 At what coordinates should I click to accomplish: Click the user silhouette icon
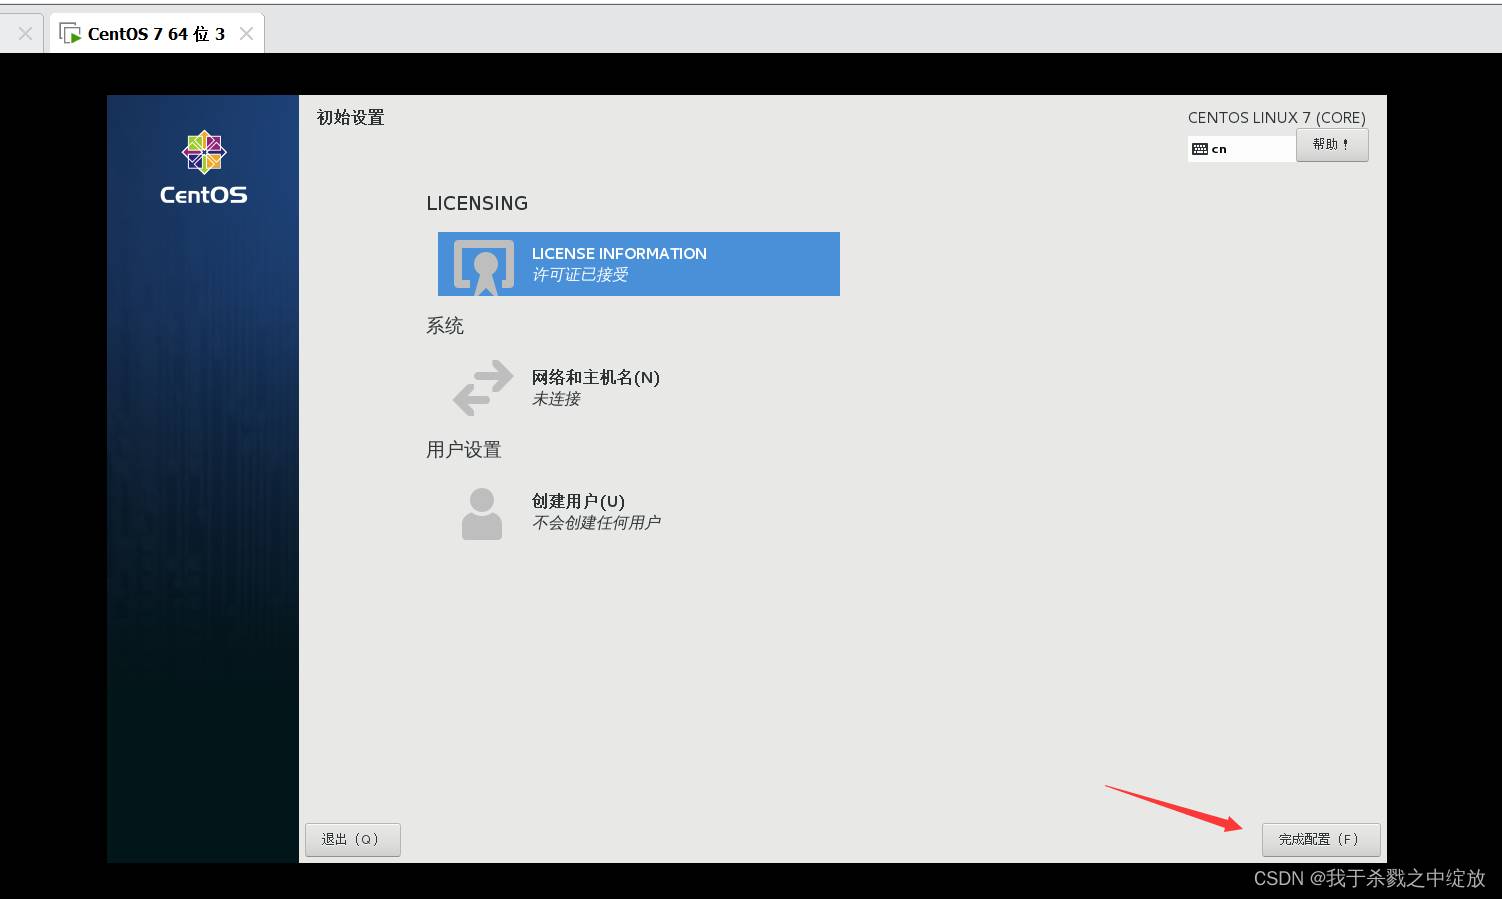click(481, 513)
